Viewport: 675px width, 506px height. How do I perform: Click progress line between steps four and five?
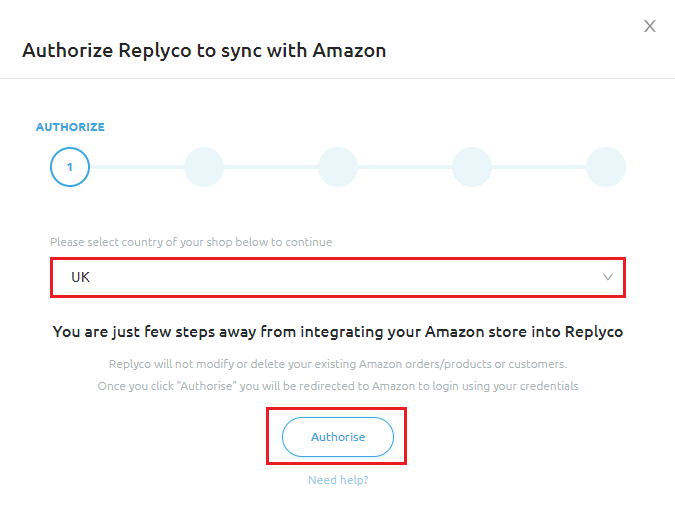click(x=539, y=167)
